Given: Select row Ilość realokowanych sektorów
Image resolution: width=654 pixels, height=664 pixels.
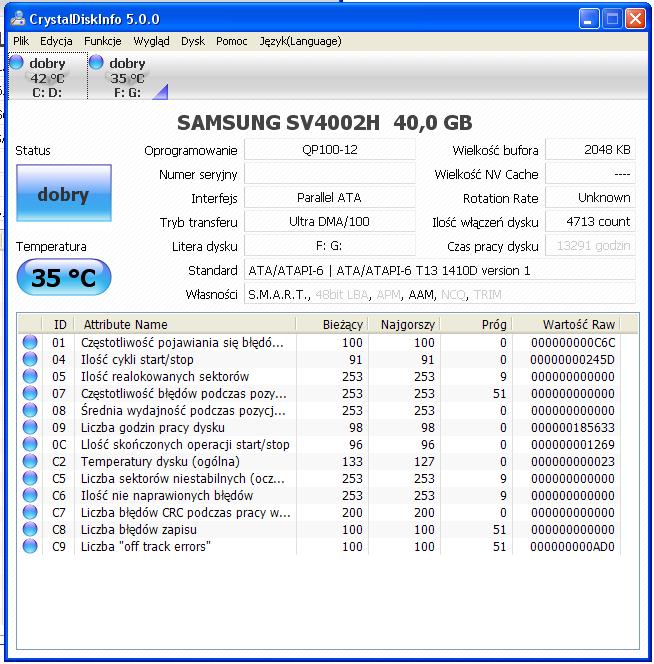Looking at the screenshot, I should pyautogui.click(x=320, y=376).
